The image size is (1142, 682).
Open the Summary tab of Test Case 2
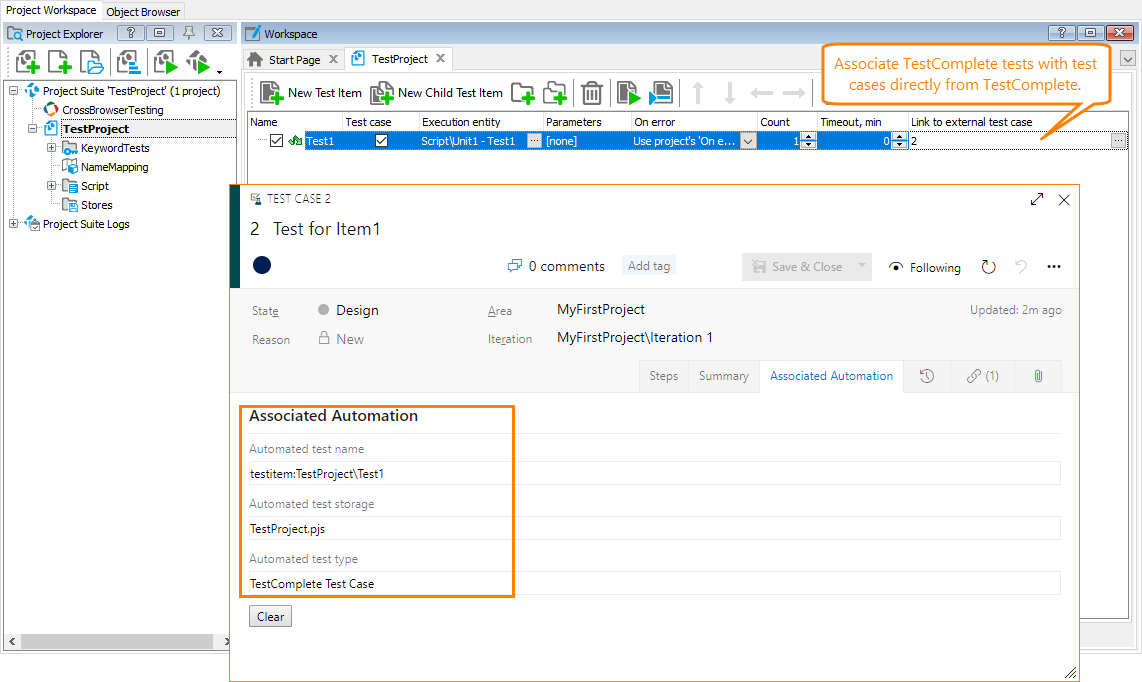point(723,375)
